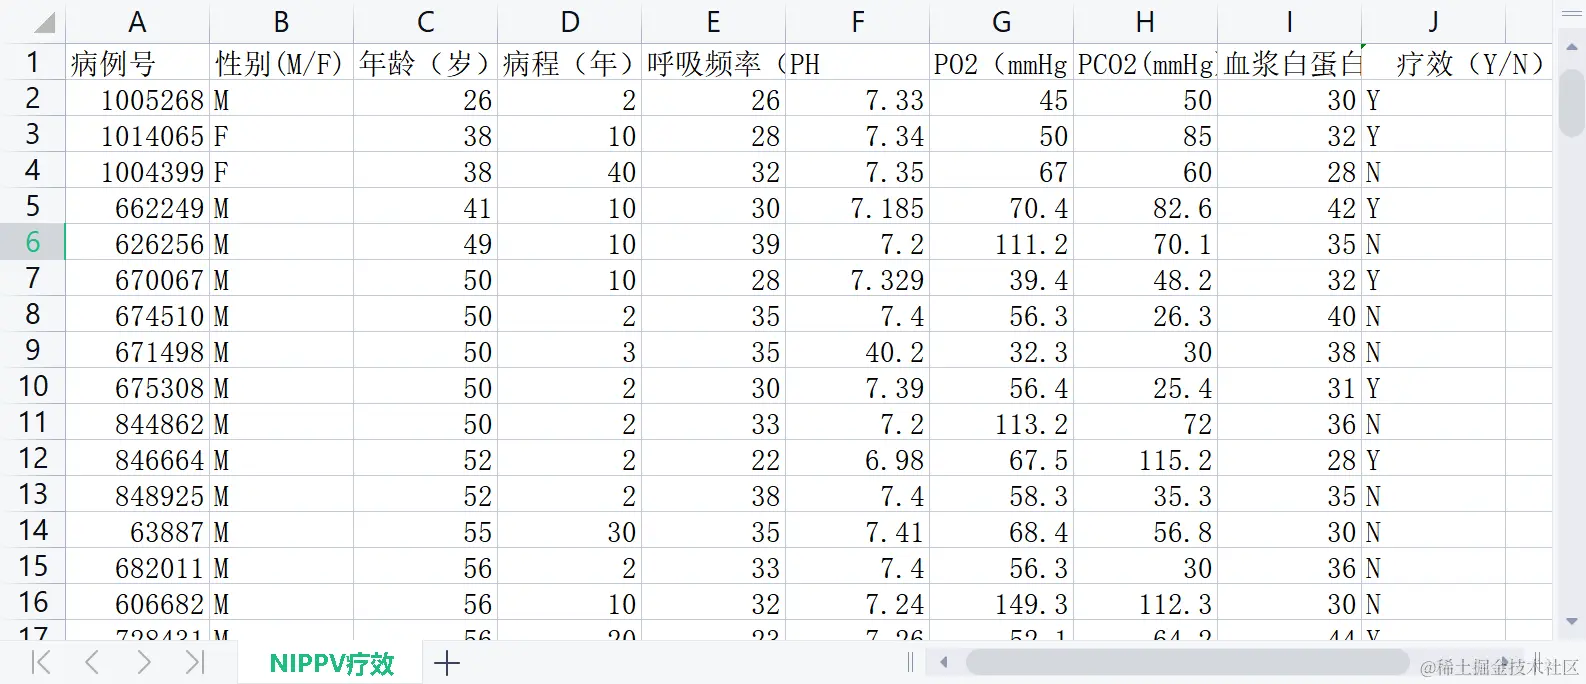Click the 呼吸频率 header cell
The image size is (1586, 684).
pos(714,63)
